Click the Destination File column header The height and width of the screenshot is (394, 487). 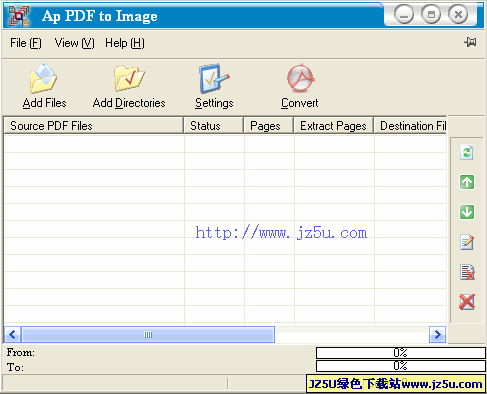click(x=410, y=126)
